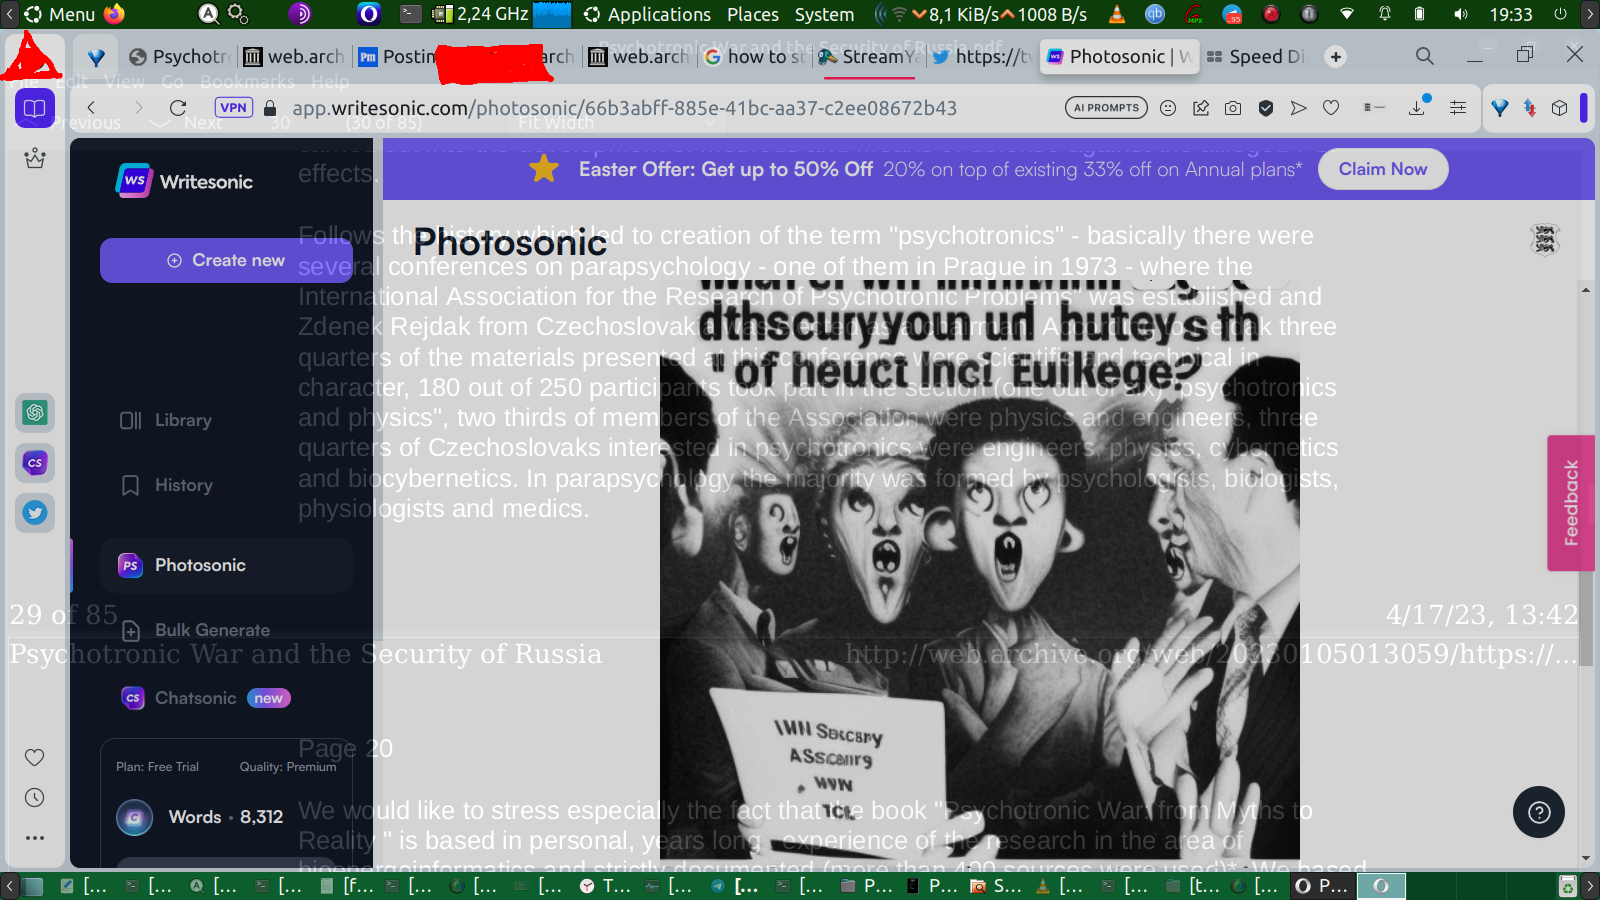Open the Easy Setup sliders icon

point(1458,108)
